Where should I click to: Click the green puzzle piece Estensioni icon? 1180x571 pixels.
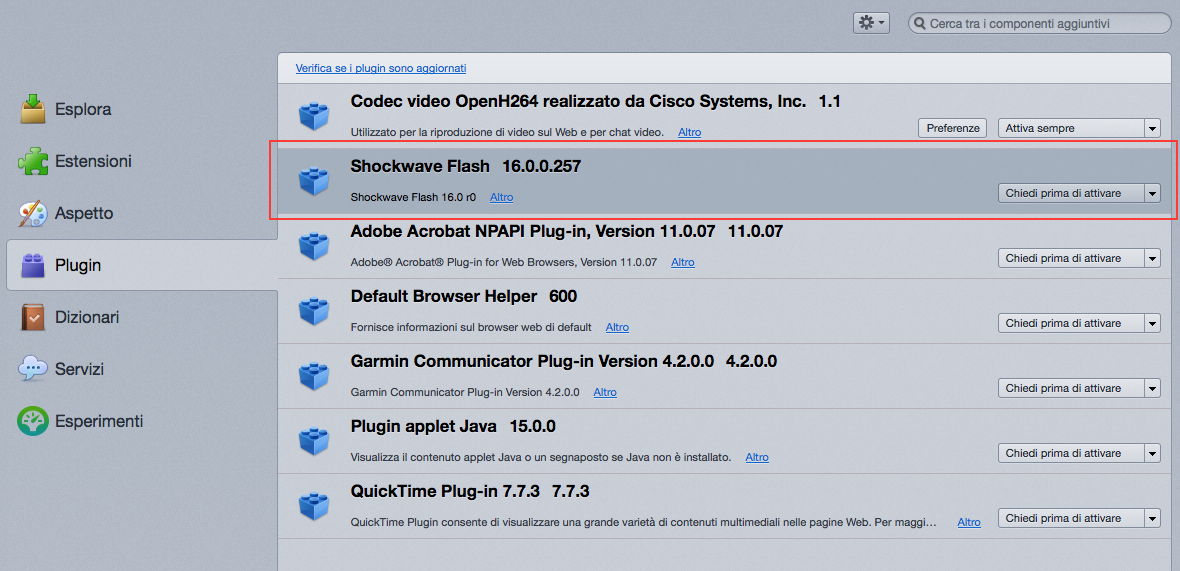pos(33,161)
